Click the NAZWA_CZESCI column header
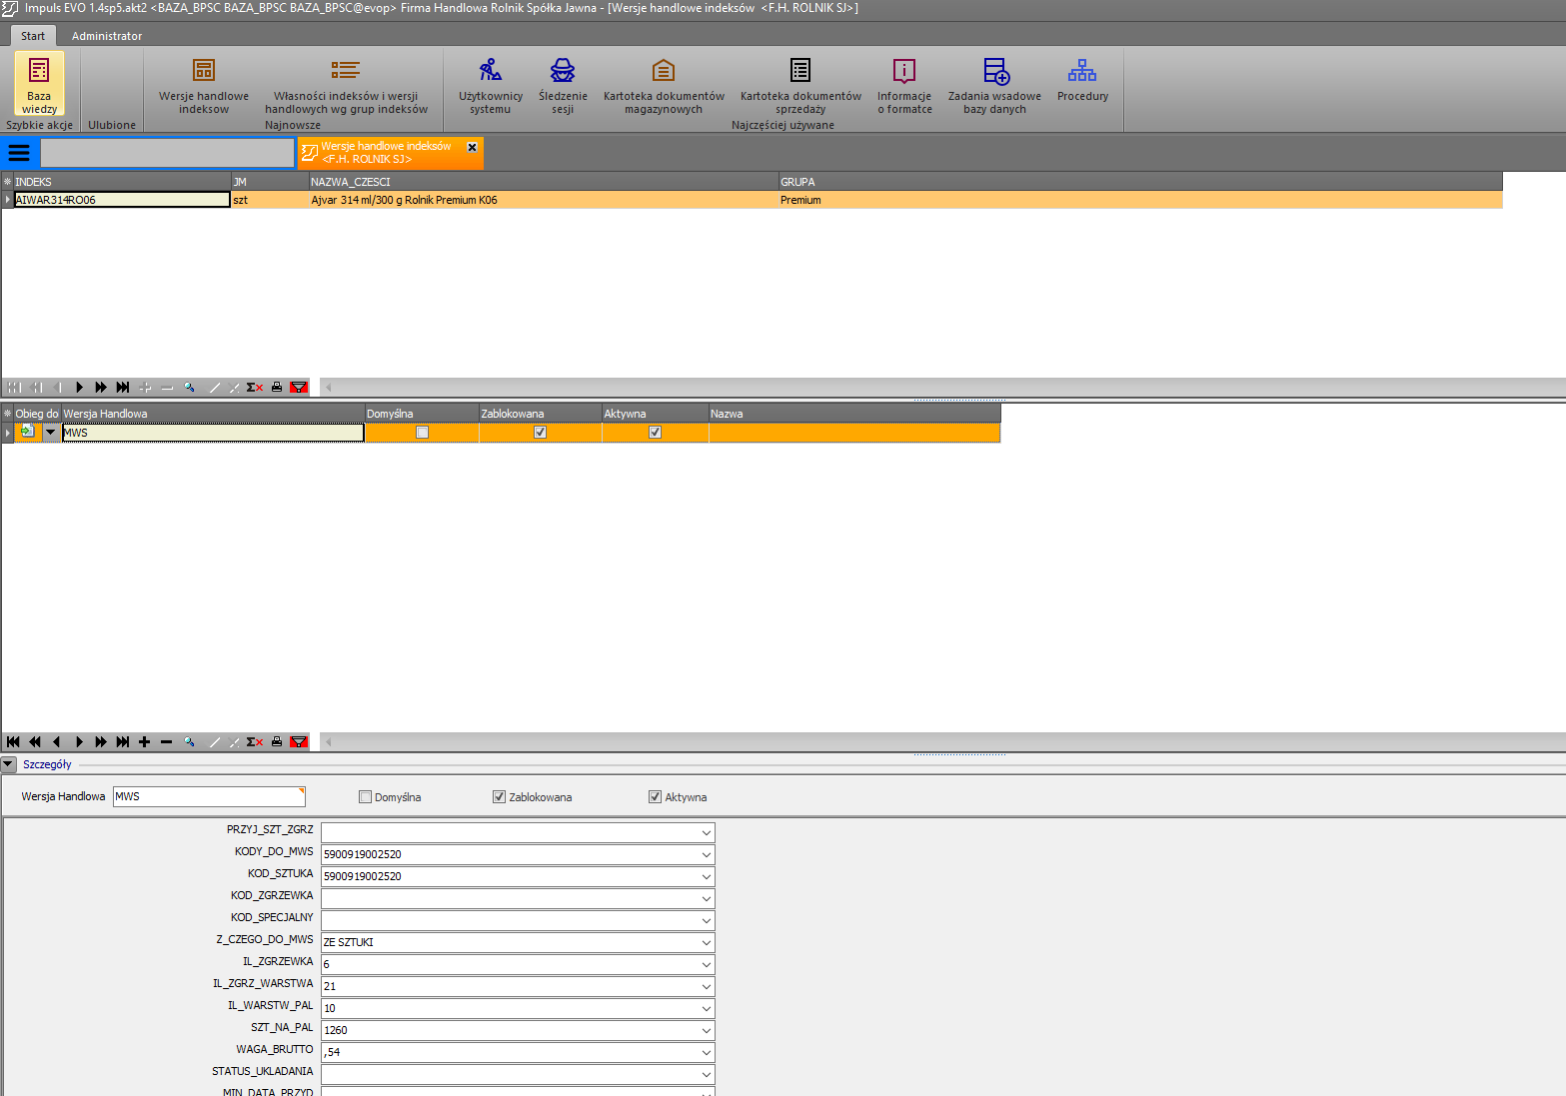1566x1096 pixels. (543, 182)
